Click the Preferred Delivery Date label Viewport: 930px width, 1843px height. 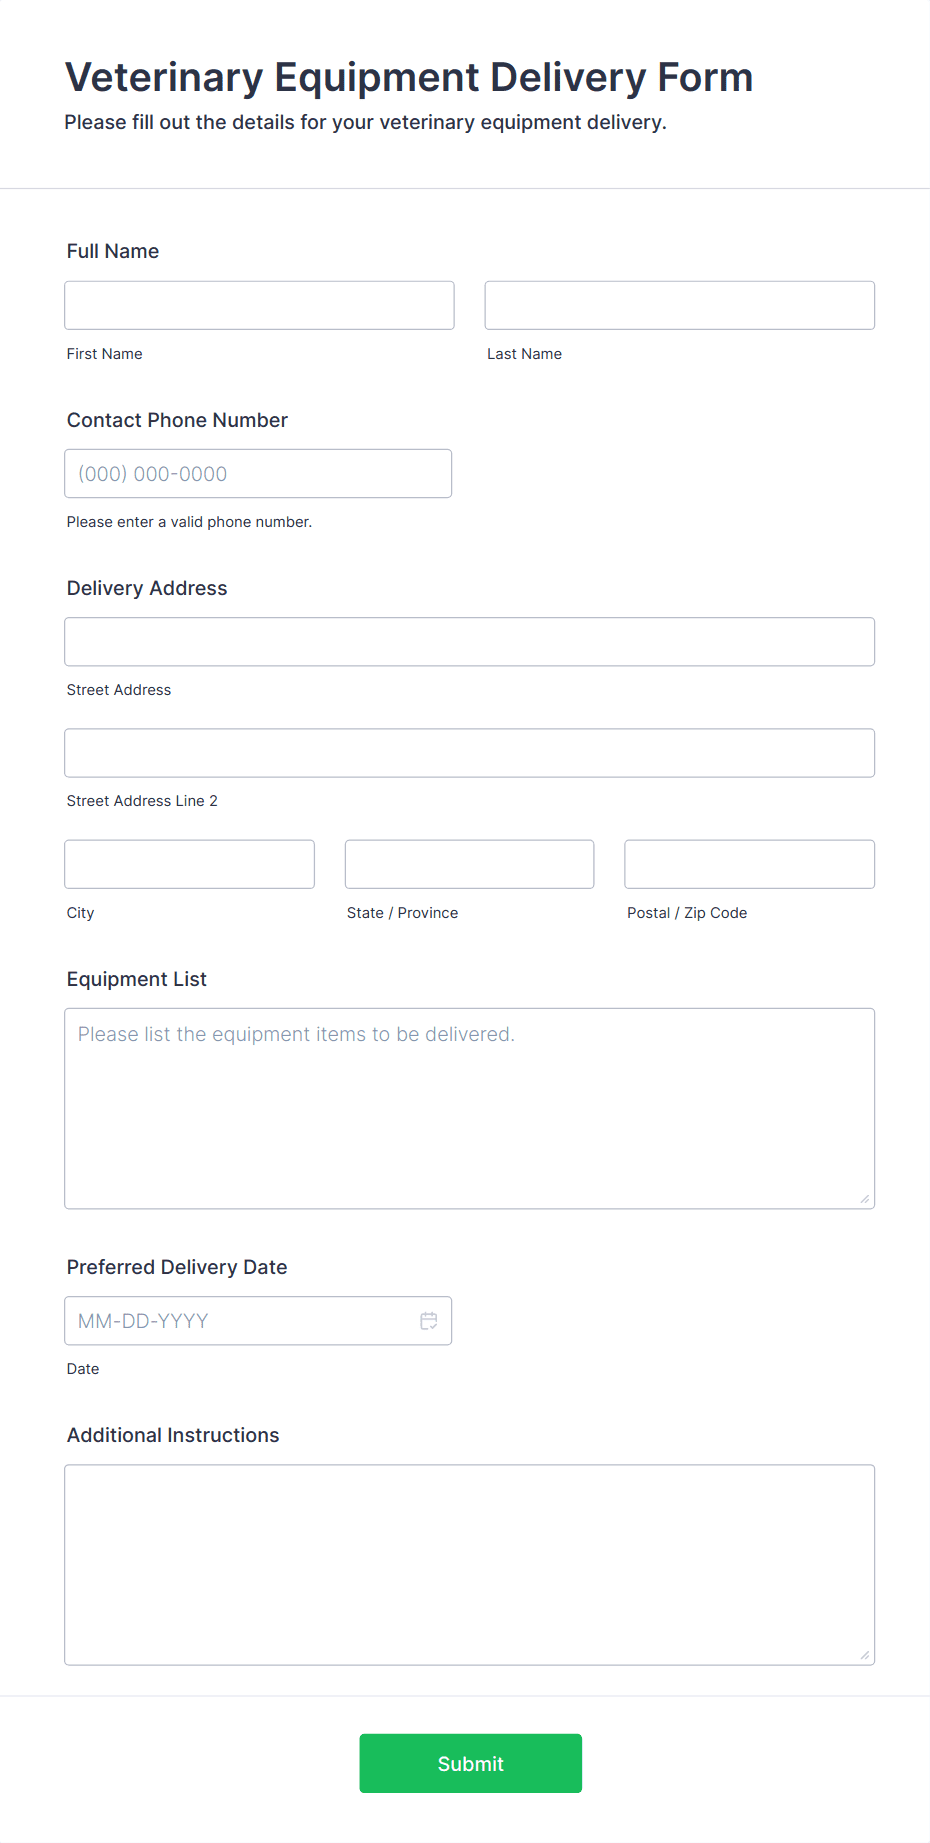coord(177,1267)
